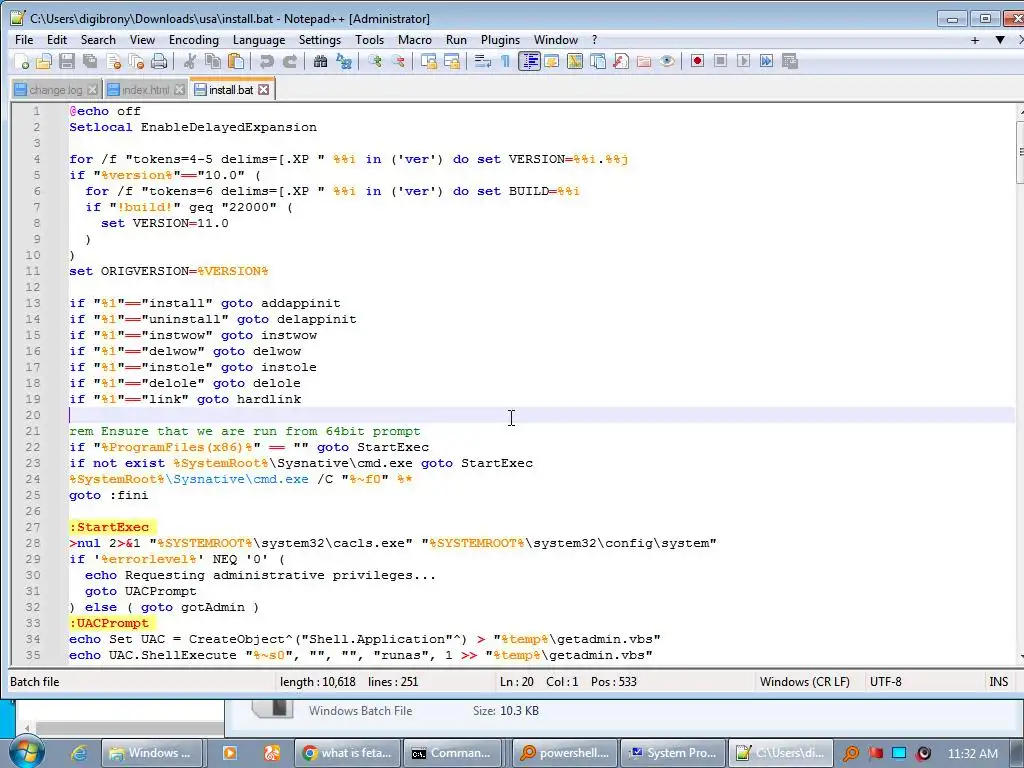Open the Replace toolbar icon
The height and width of the screenshot is (768, 1024).
pos(344,61)
